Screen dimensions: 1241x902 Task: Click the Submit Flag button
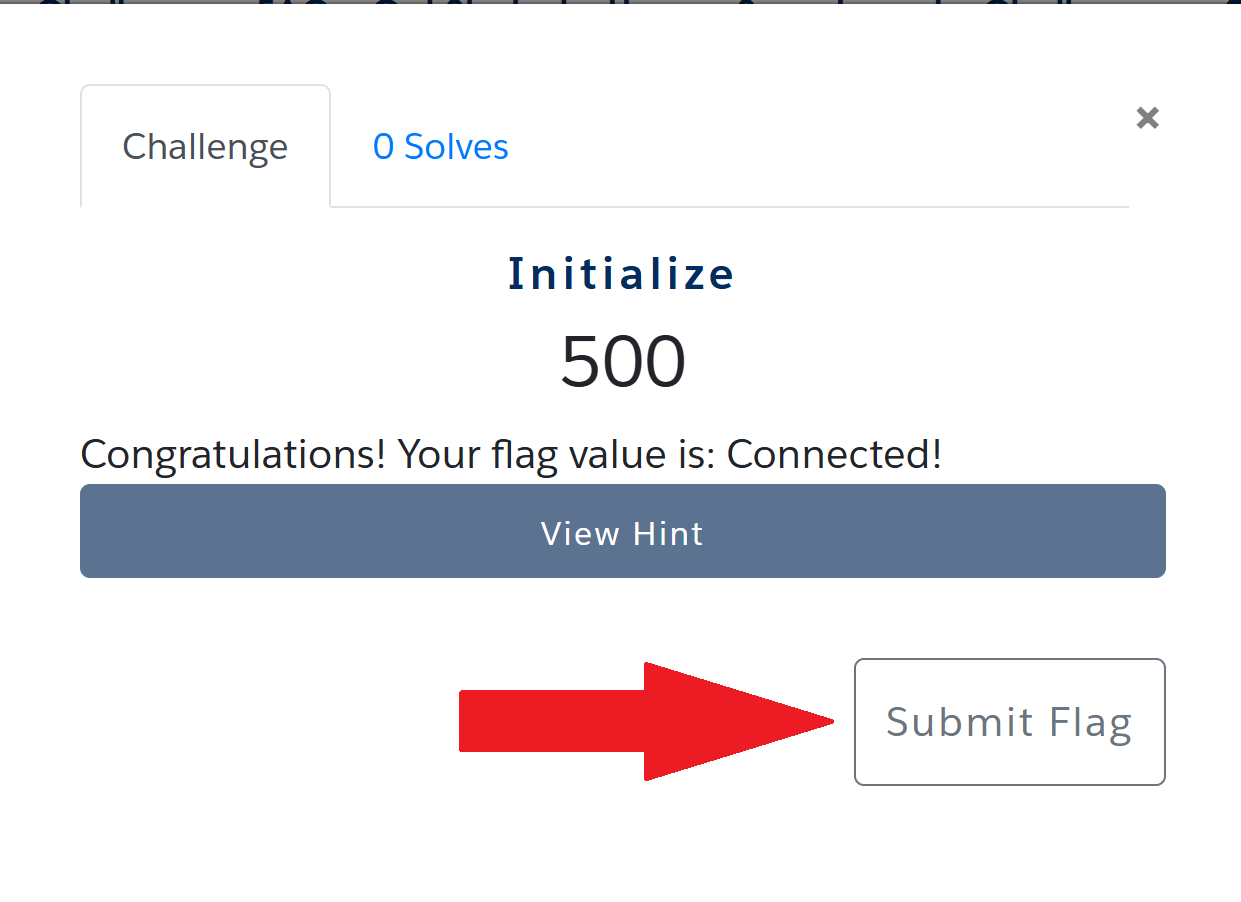click(1009, 722)
